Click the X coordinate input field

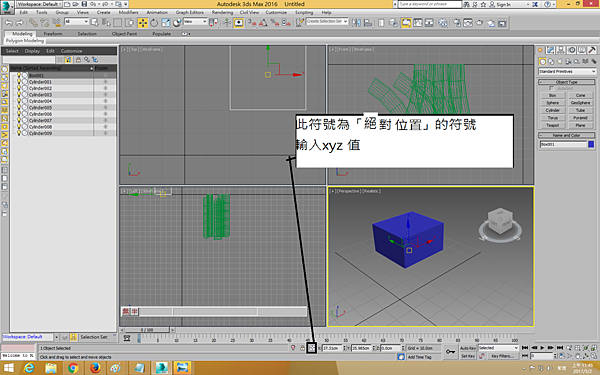point(332,348)
